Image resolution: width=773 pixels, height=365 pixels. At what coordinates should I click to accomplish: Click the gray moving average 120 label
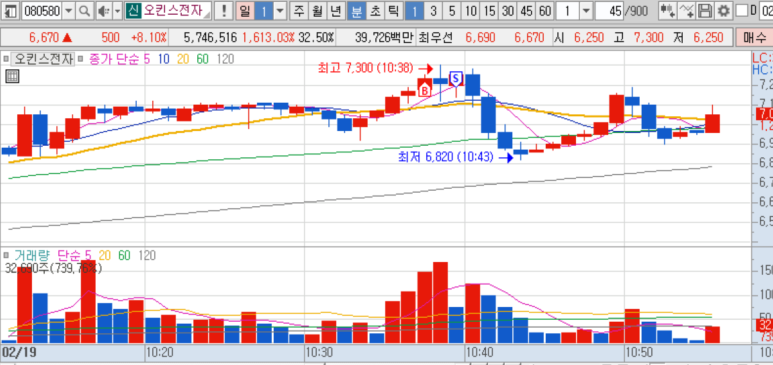(225, 59)
